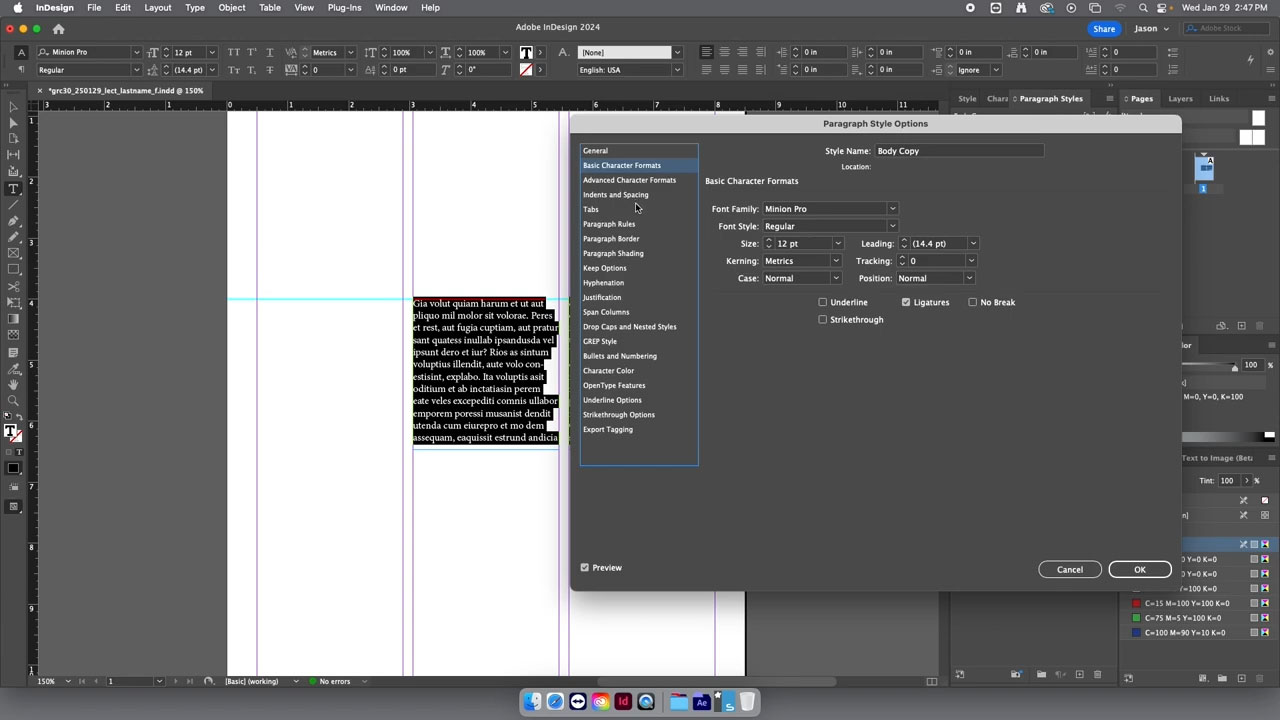
Task: Select the Pencil tool
Action: 13,237
